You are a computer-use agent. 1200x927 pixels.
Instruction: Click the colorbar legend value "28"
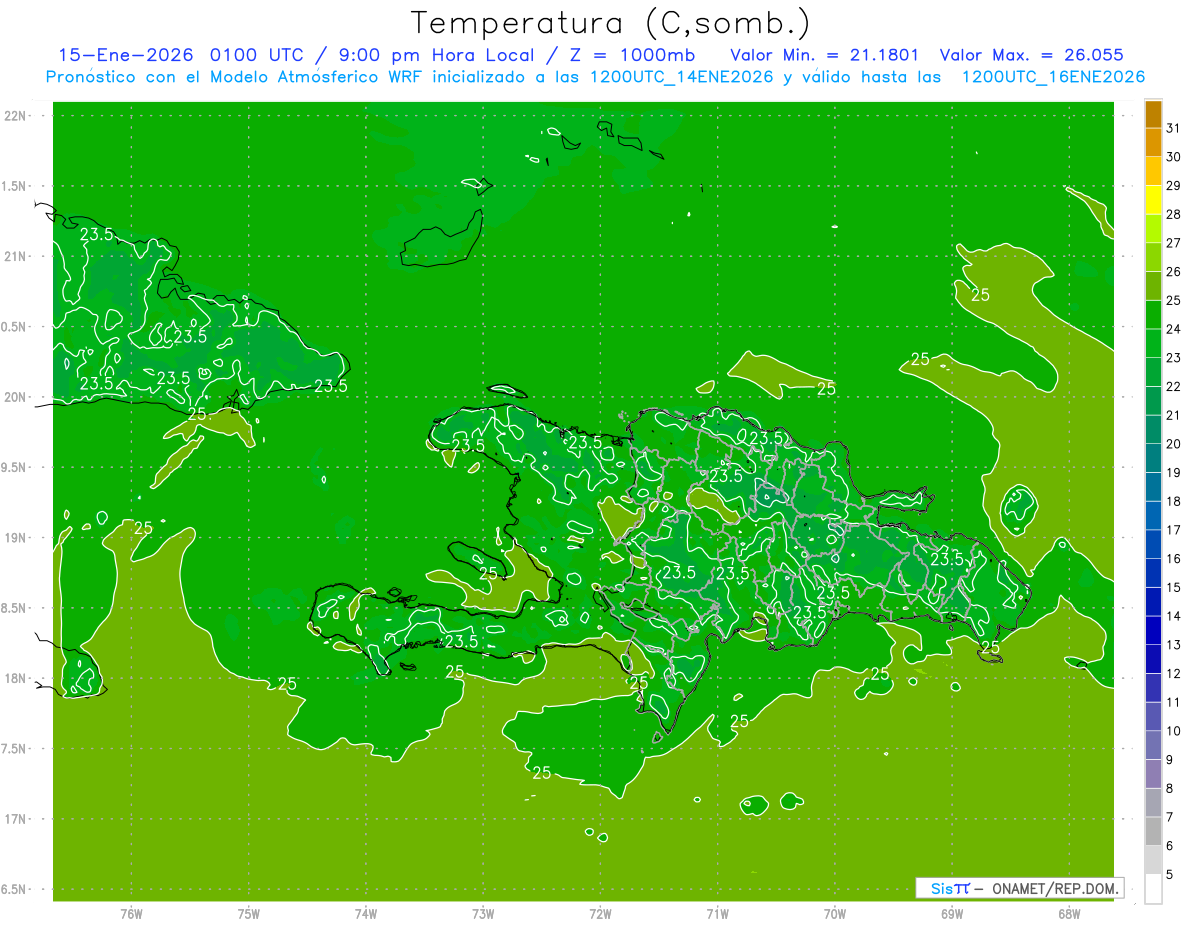(1173, 214)
